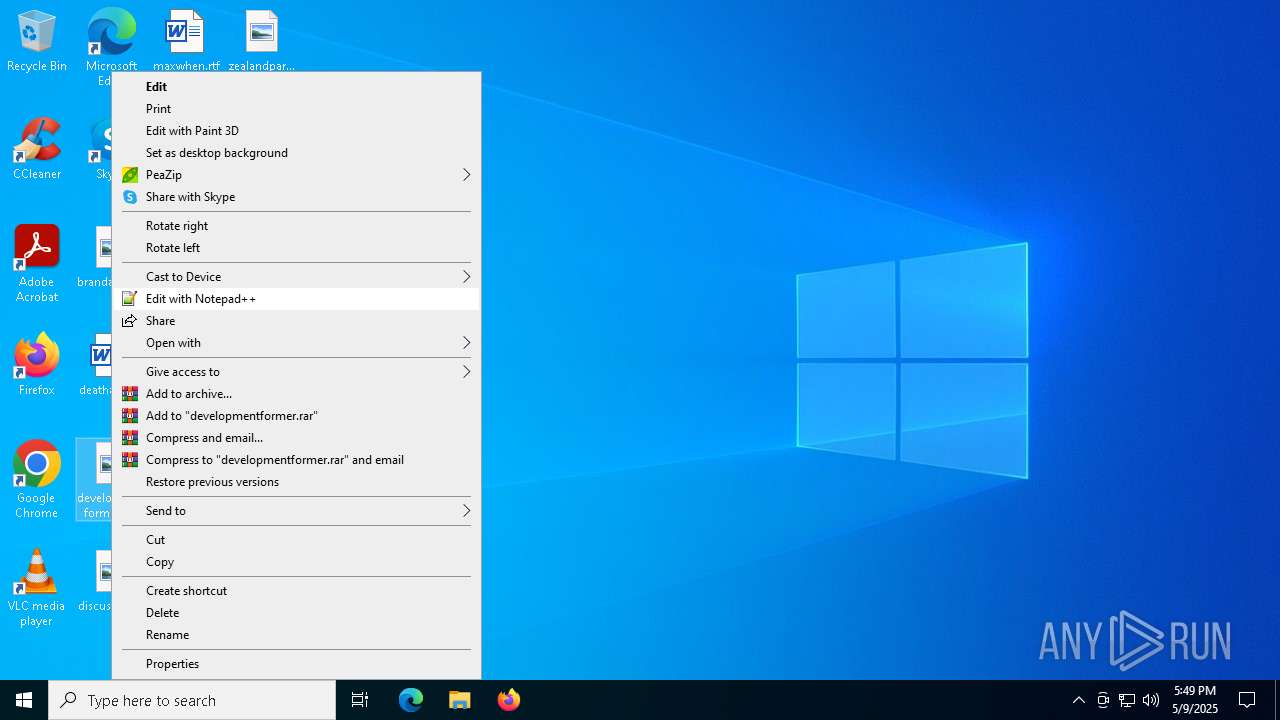Choose Rotate left in the menu
Viewport: 1280px width, 720px height.
tap(296, 248)
